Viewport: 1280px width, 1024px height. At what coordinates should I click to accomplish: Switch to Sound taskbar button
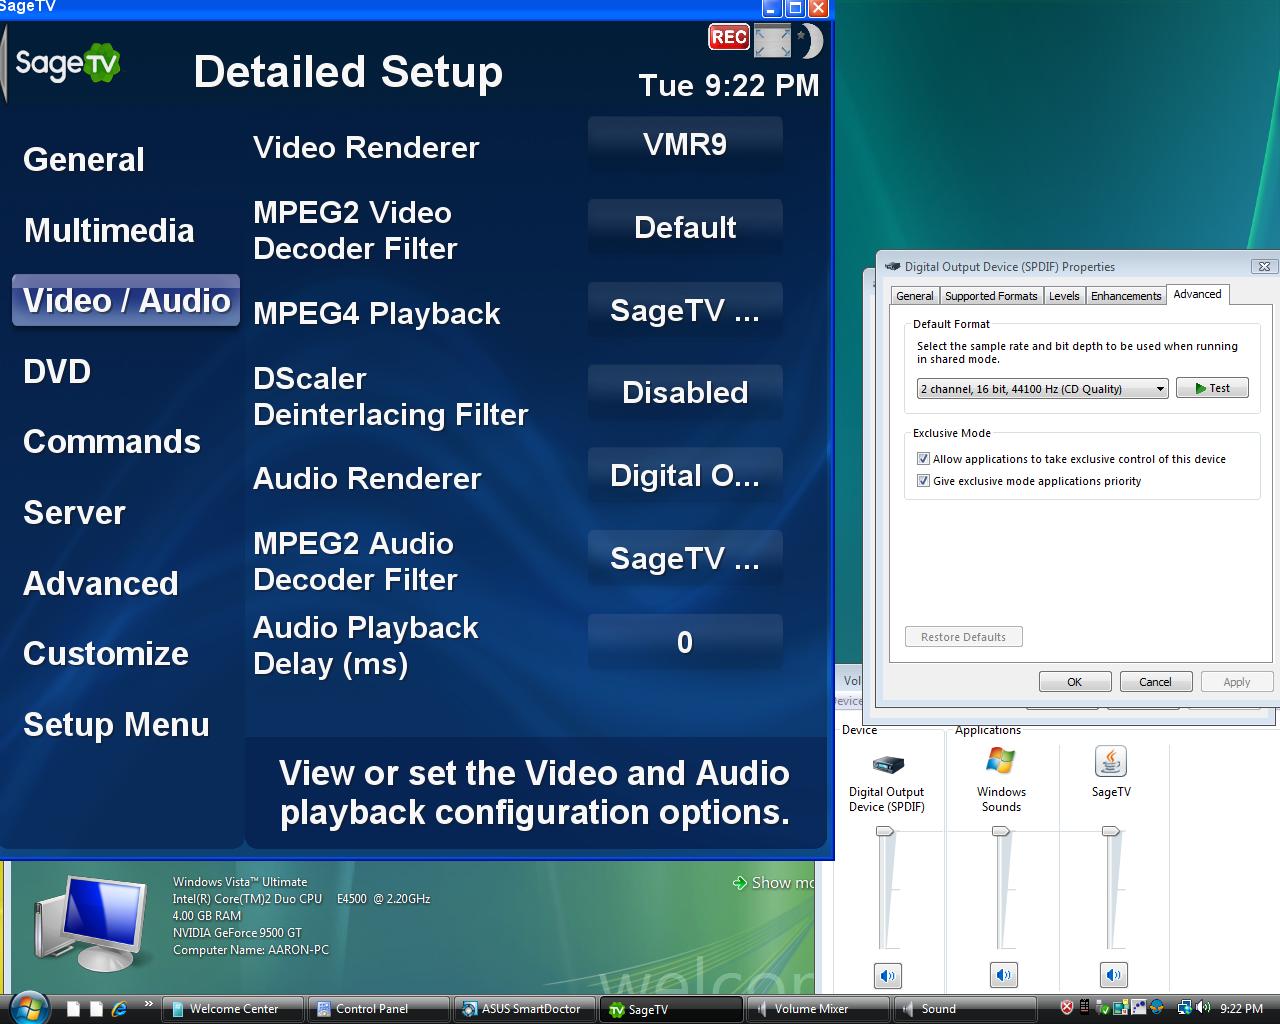(x=964, y=1009)
